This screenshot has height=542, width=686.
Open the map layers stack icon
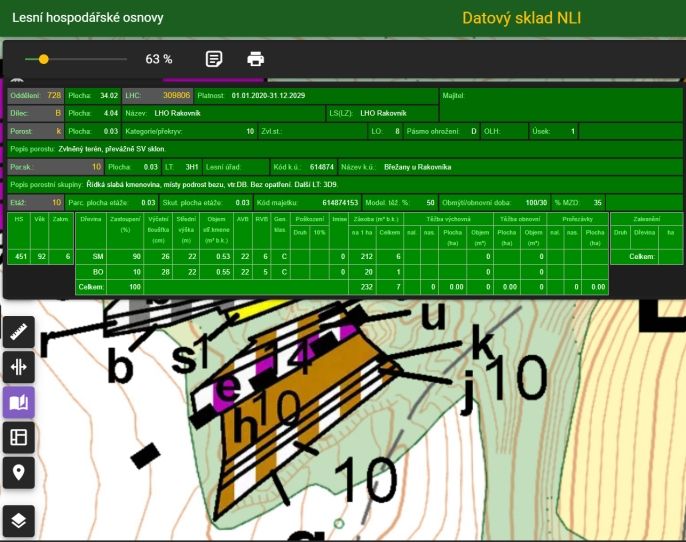(x=18, y=521)
